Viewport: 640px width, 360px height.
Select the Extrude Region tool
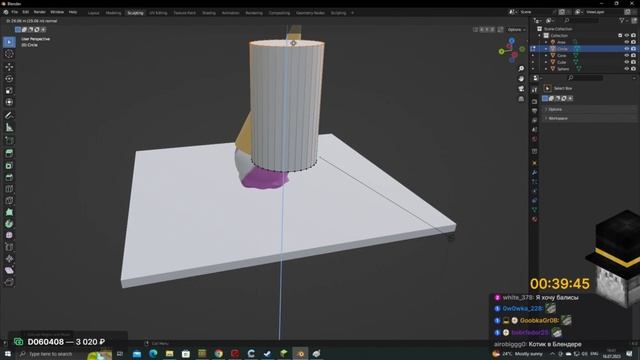9,153
